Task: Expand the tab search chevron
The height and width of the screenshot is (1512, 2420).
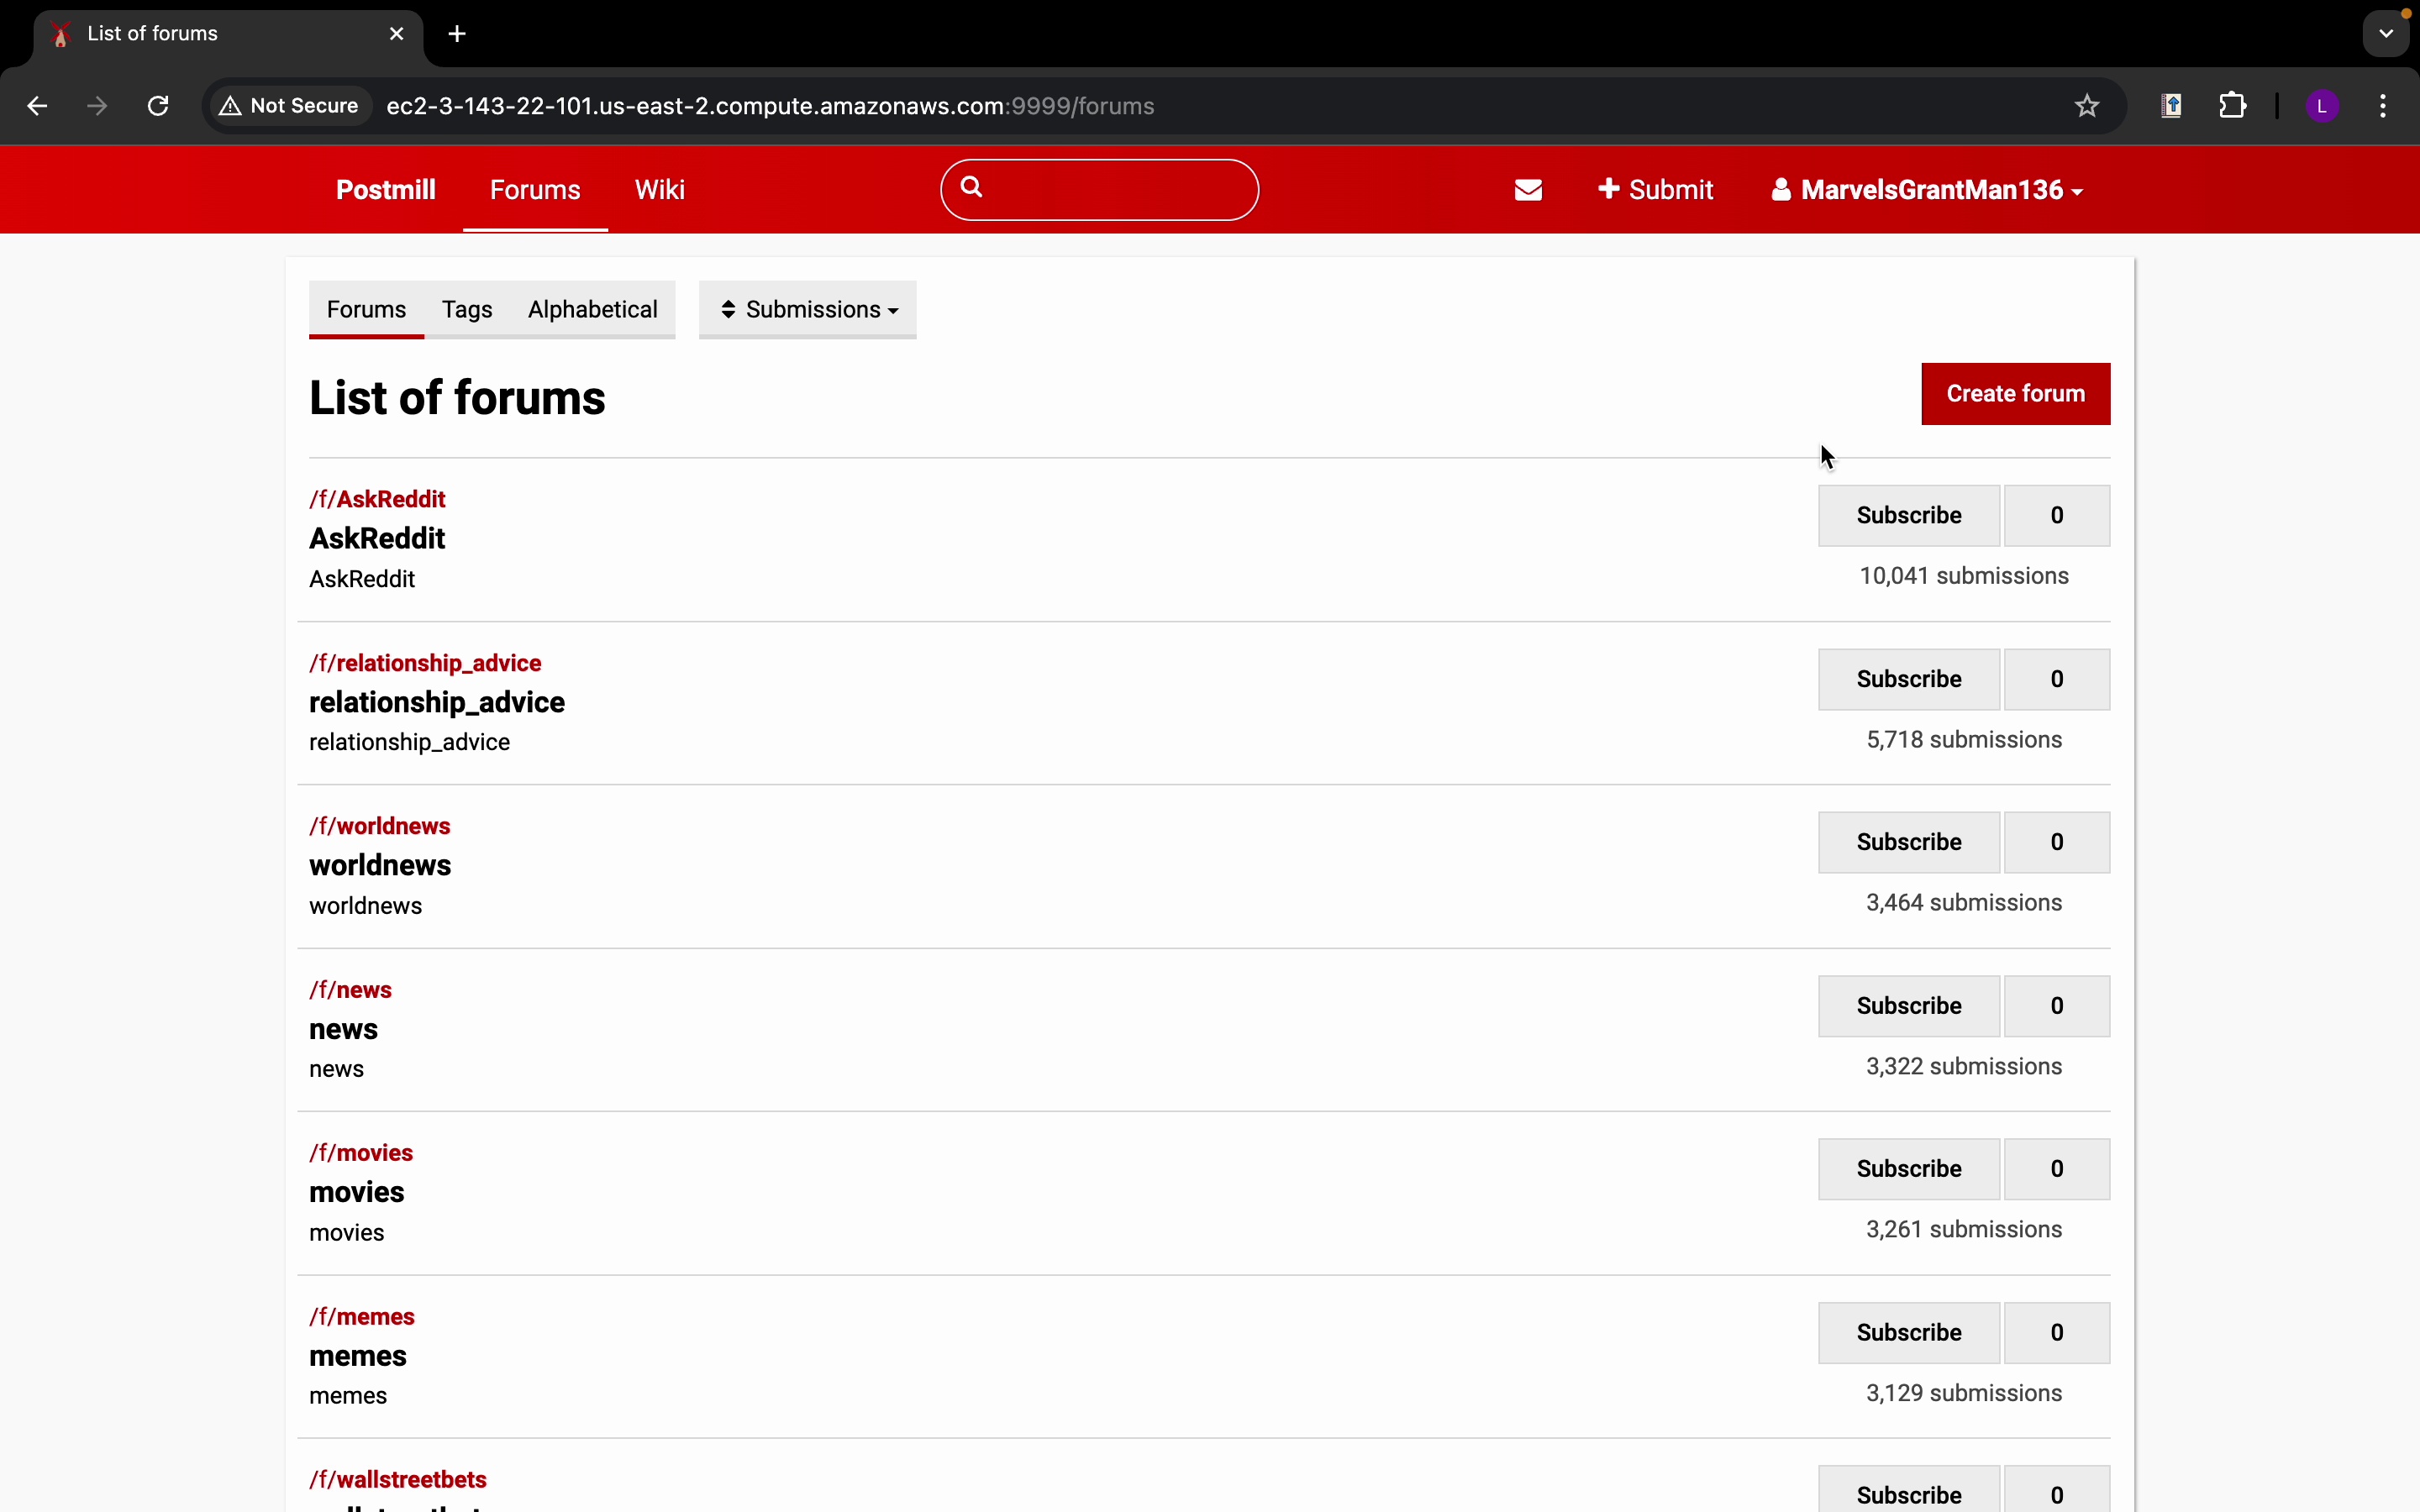Action: (x=2386, y=34)
